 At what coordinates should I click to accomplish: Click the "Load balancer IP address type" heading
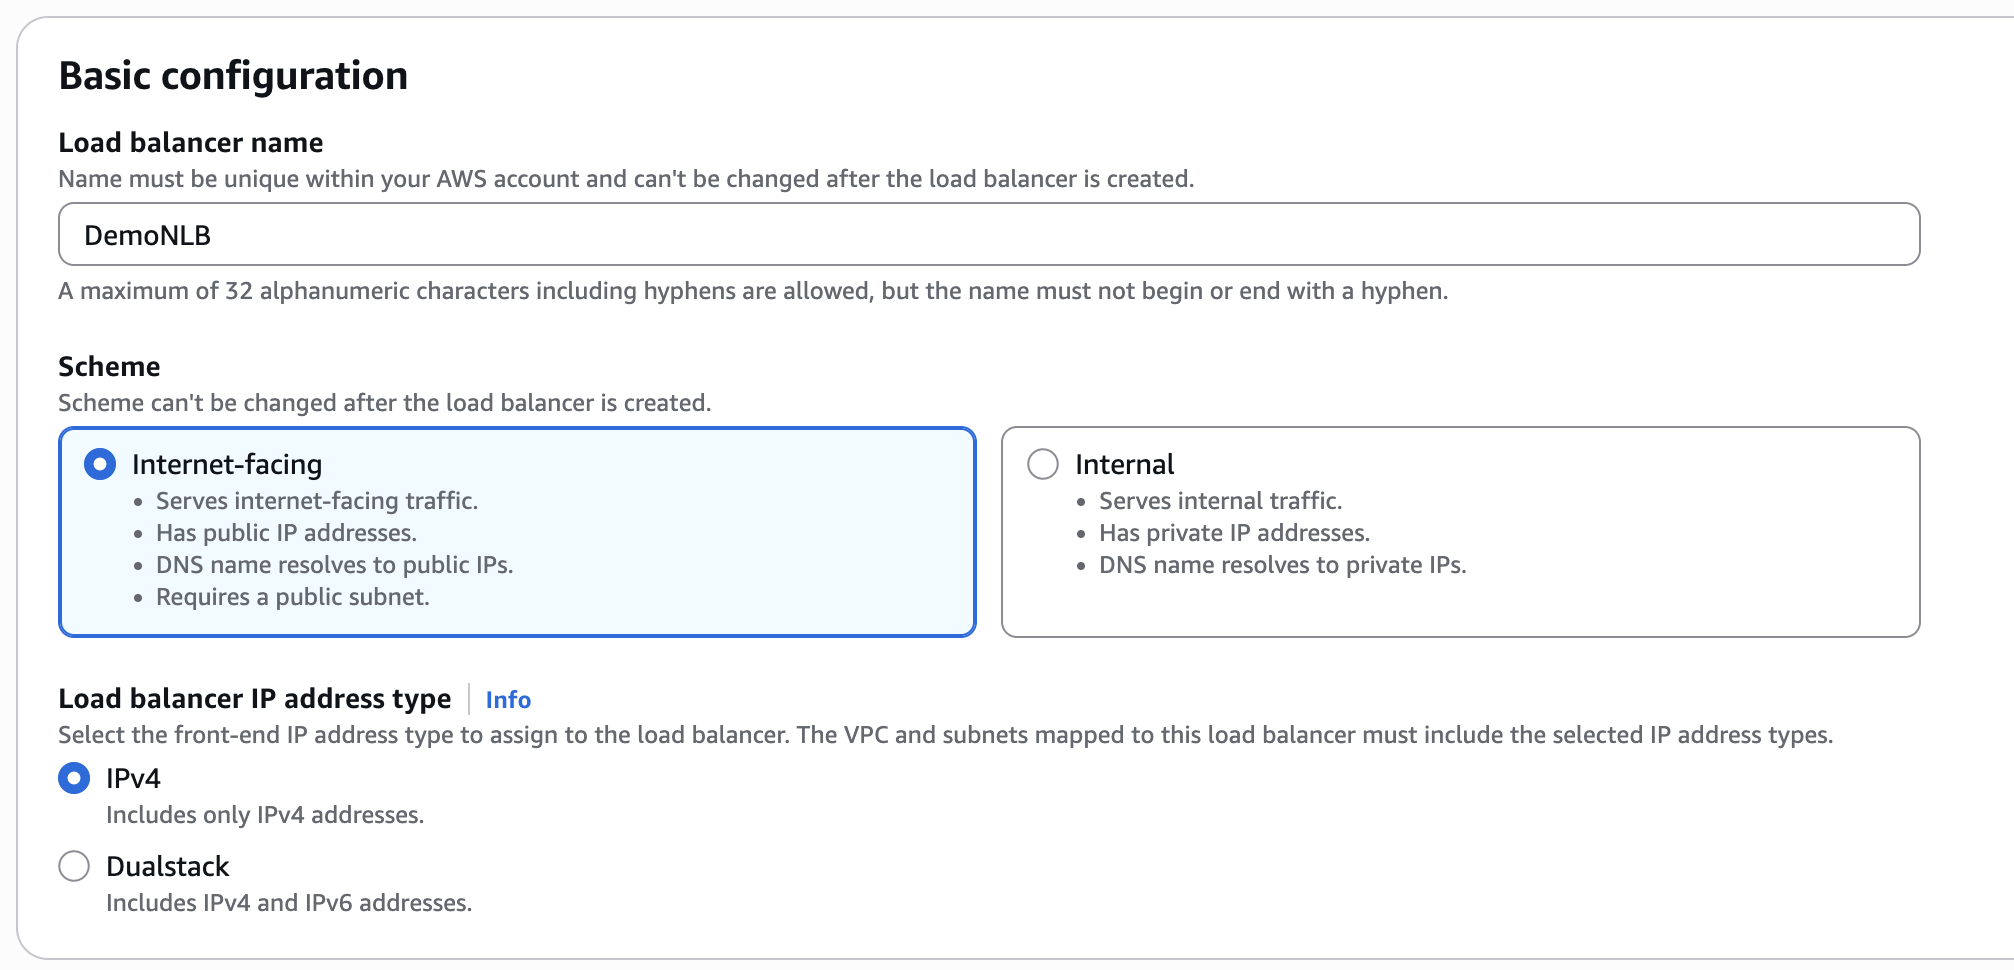[x=254, y=698]
